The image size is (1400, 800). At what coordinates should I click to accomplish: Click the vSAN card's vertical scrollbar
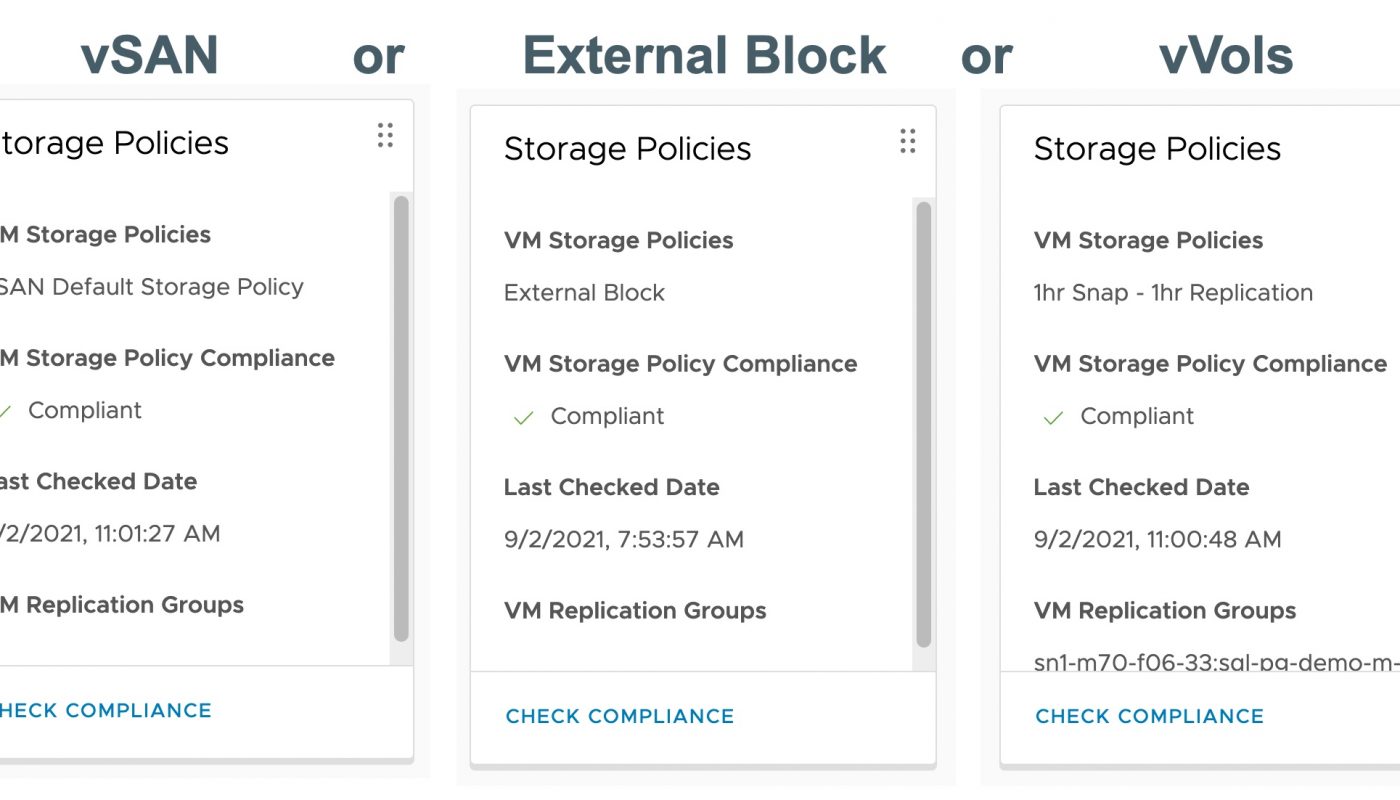(401, 418)
